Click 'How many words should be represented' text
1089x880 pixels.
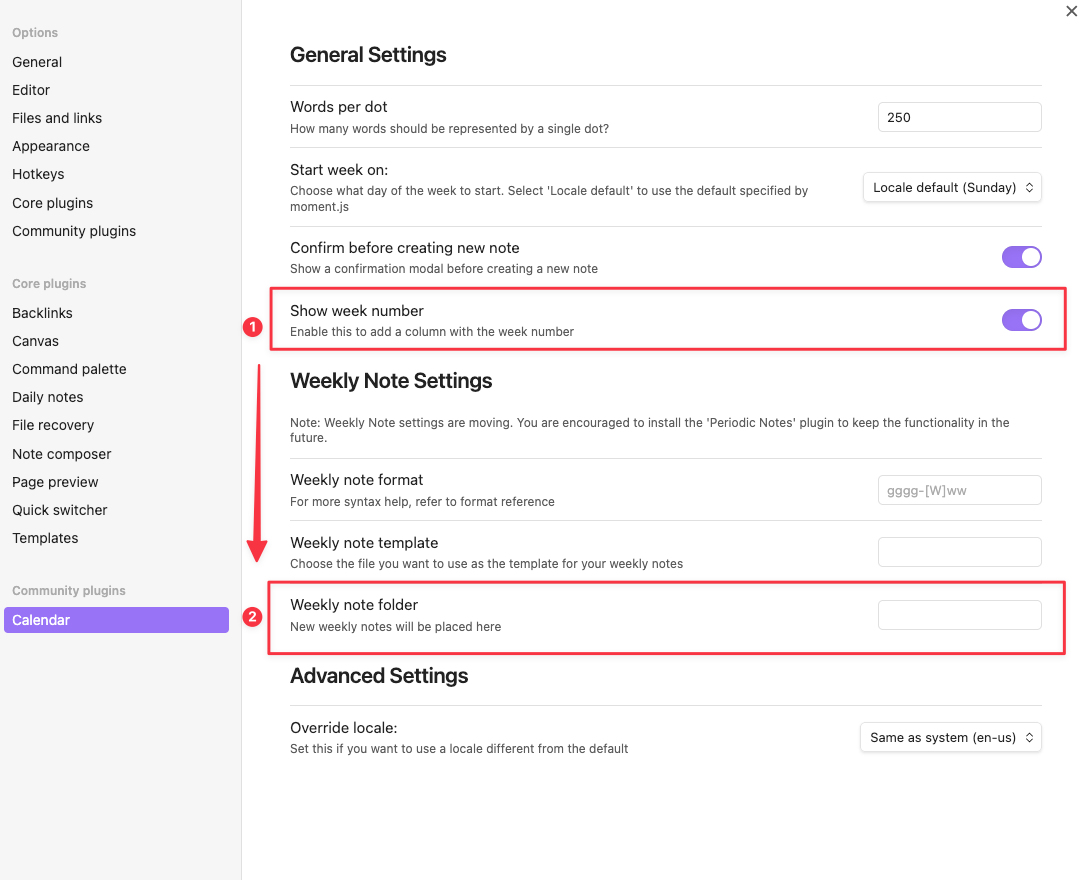point(449,128)
